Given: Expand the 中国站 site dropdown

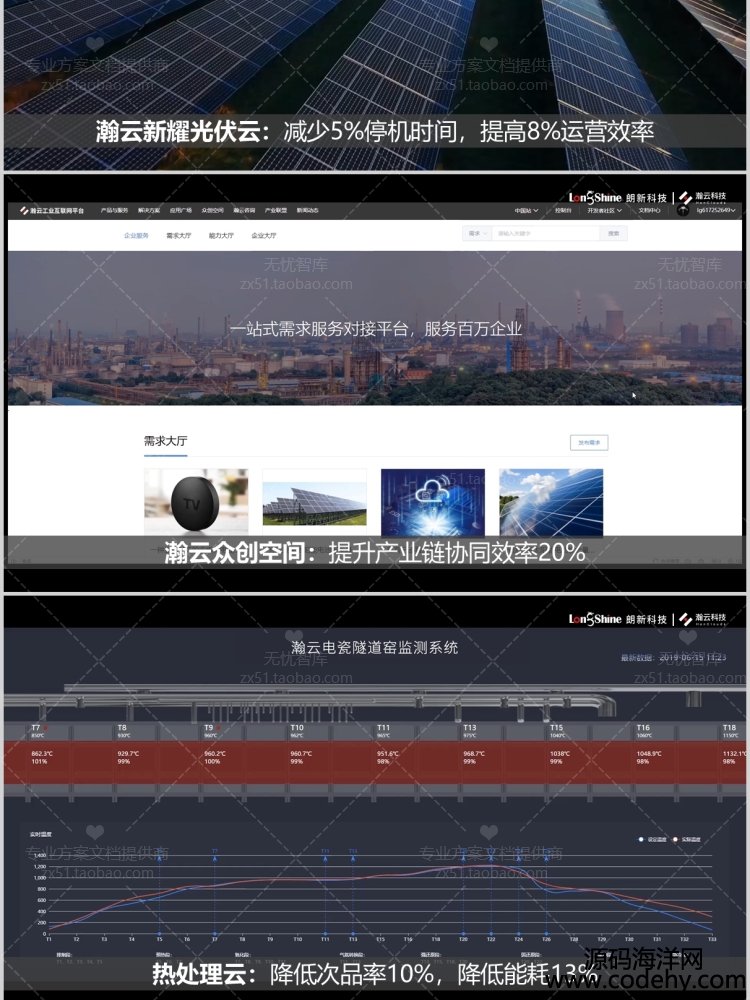Looking at the screenshot, I should (x=526, y=210).
